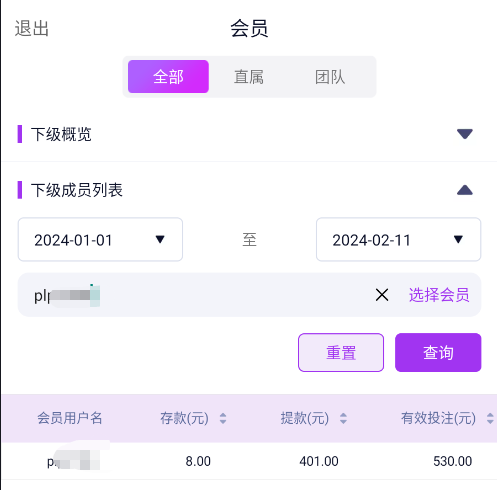Select the member row with 8.00 deposit
Viewport: 497px width, 490px height.
(x=249, y=461)
